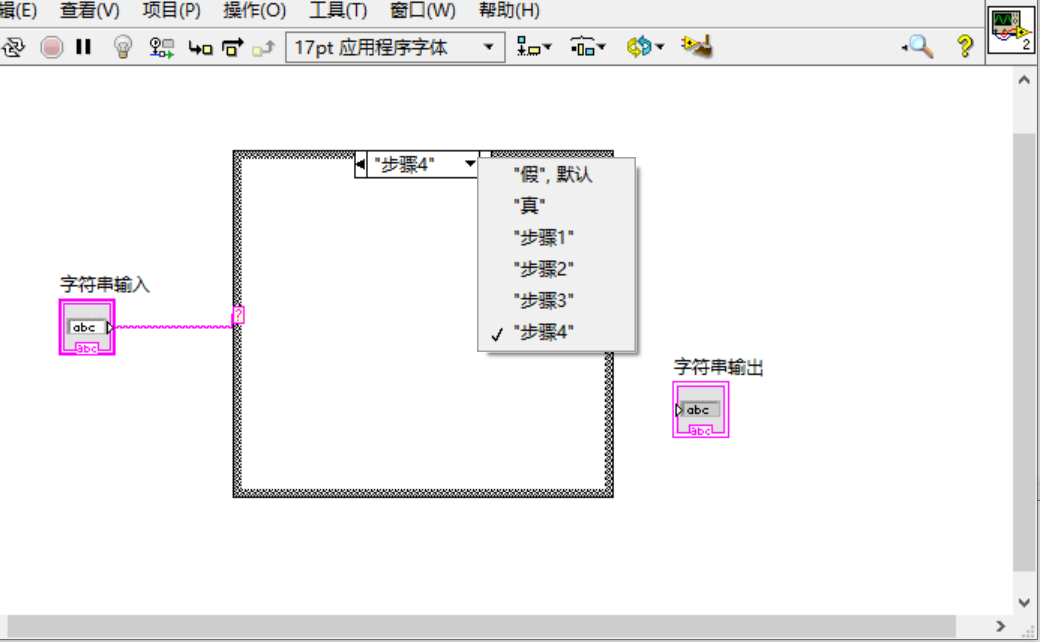Open the 帮助(H) menu
1040x642 pixels.
(x=509, y=11)
